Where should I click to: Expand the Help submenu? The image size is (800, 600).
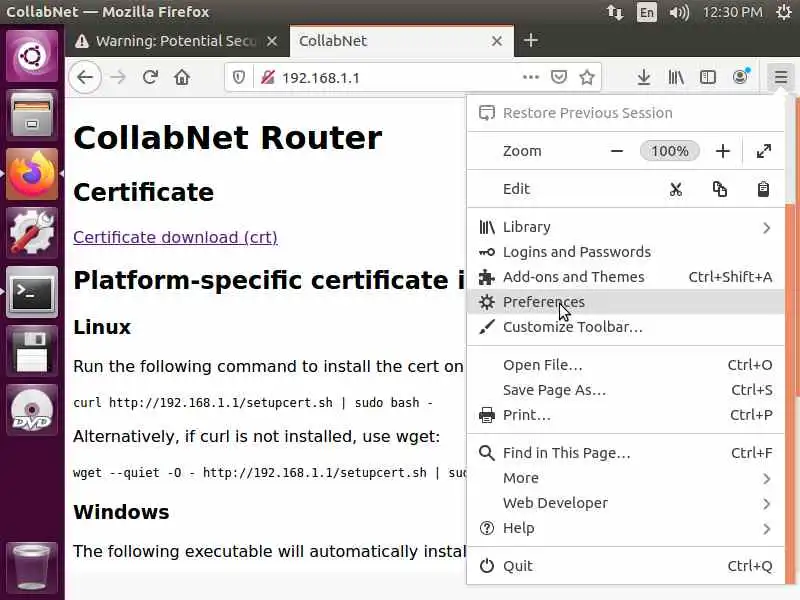coord(626,528)
